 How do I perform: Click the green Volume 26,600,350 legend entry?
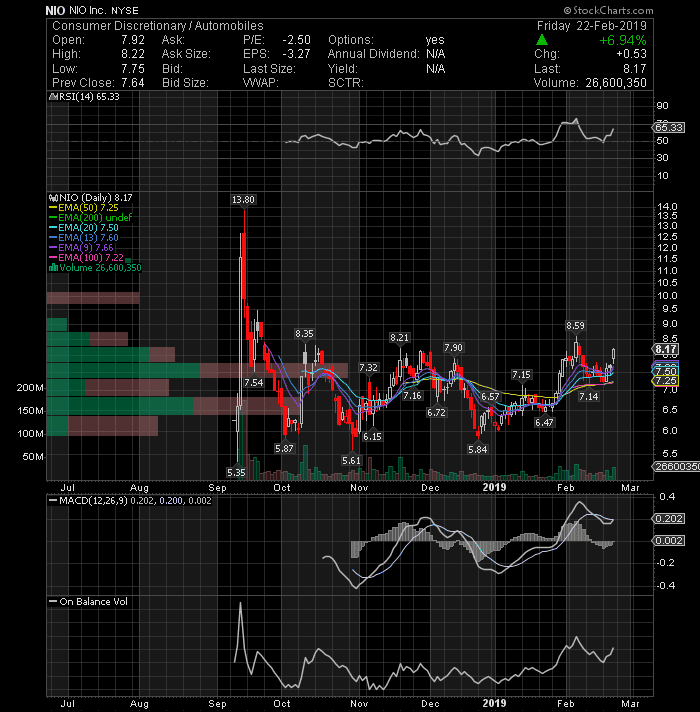pyautogui.click(x=100, y=268)
